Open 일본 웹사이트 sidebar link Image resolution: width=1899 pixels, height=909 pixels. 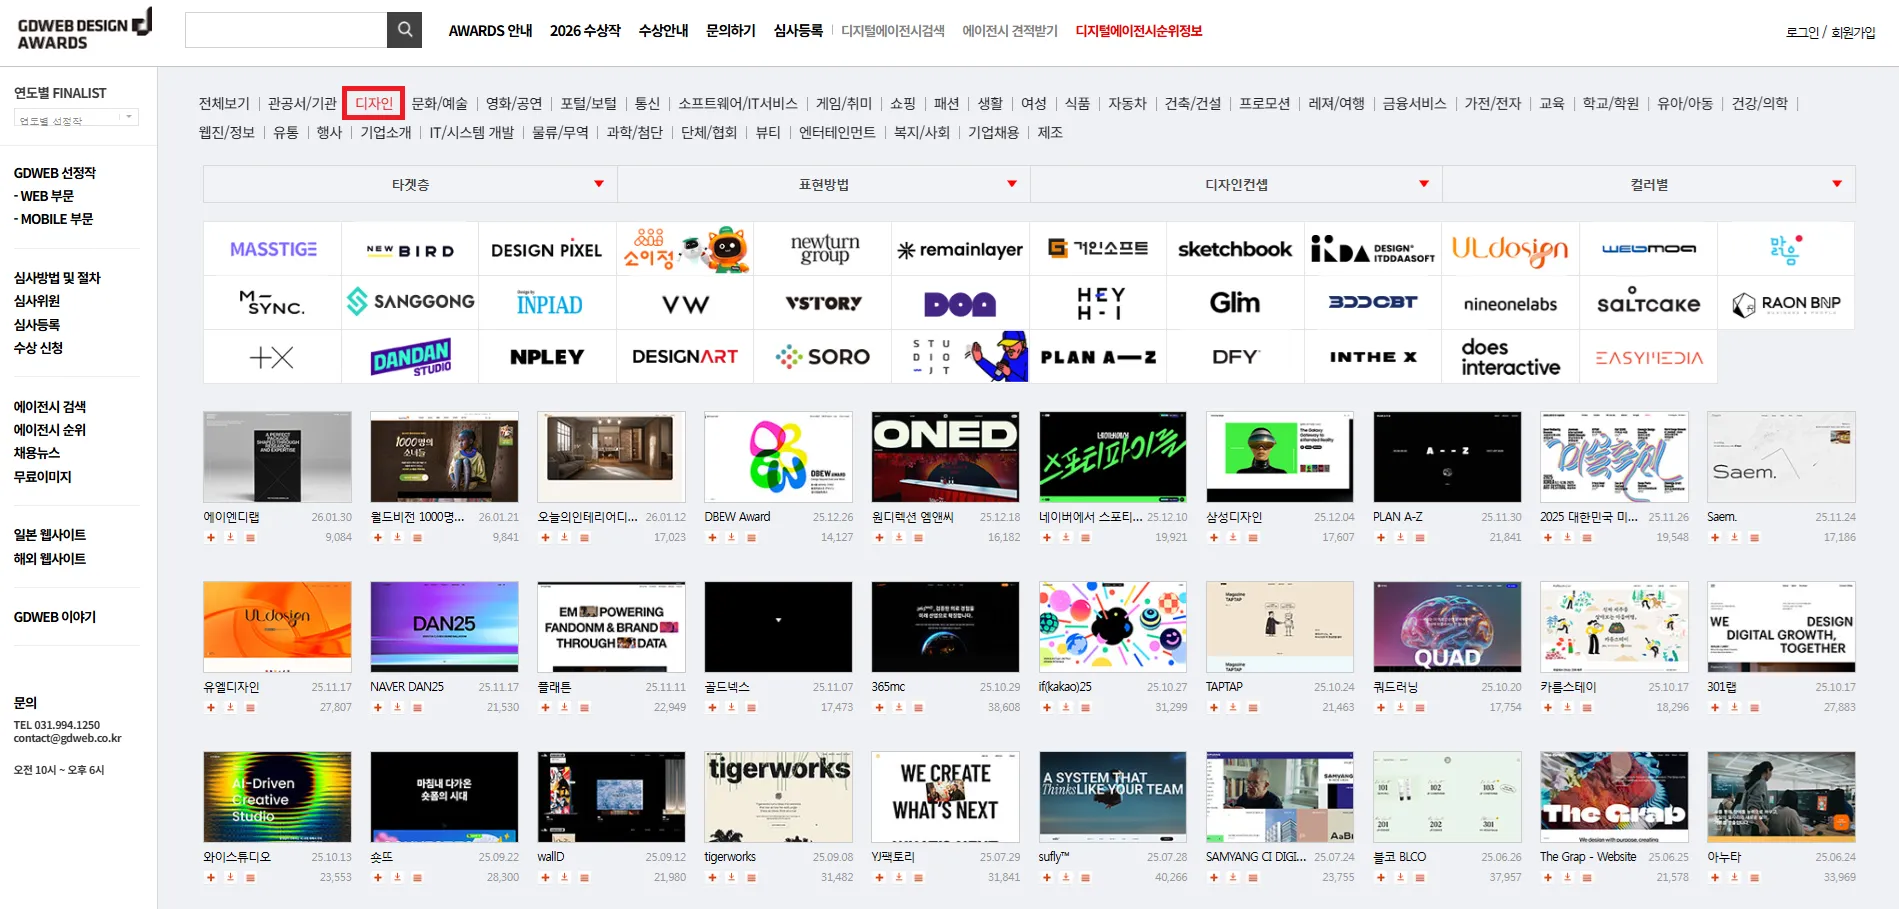pos(50,535)
